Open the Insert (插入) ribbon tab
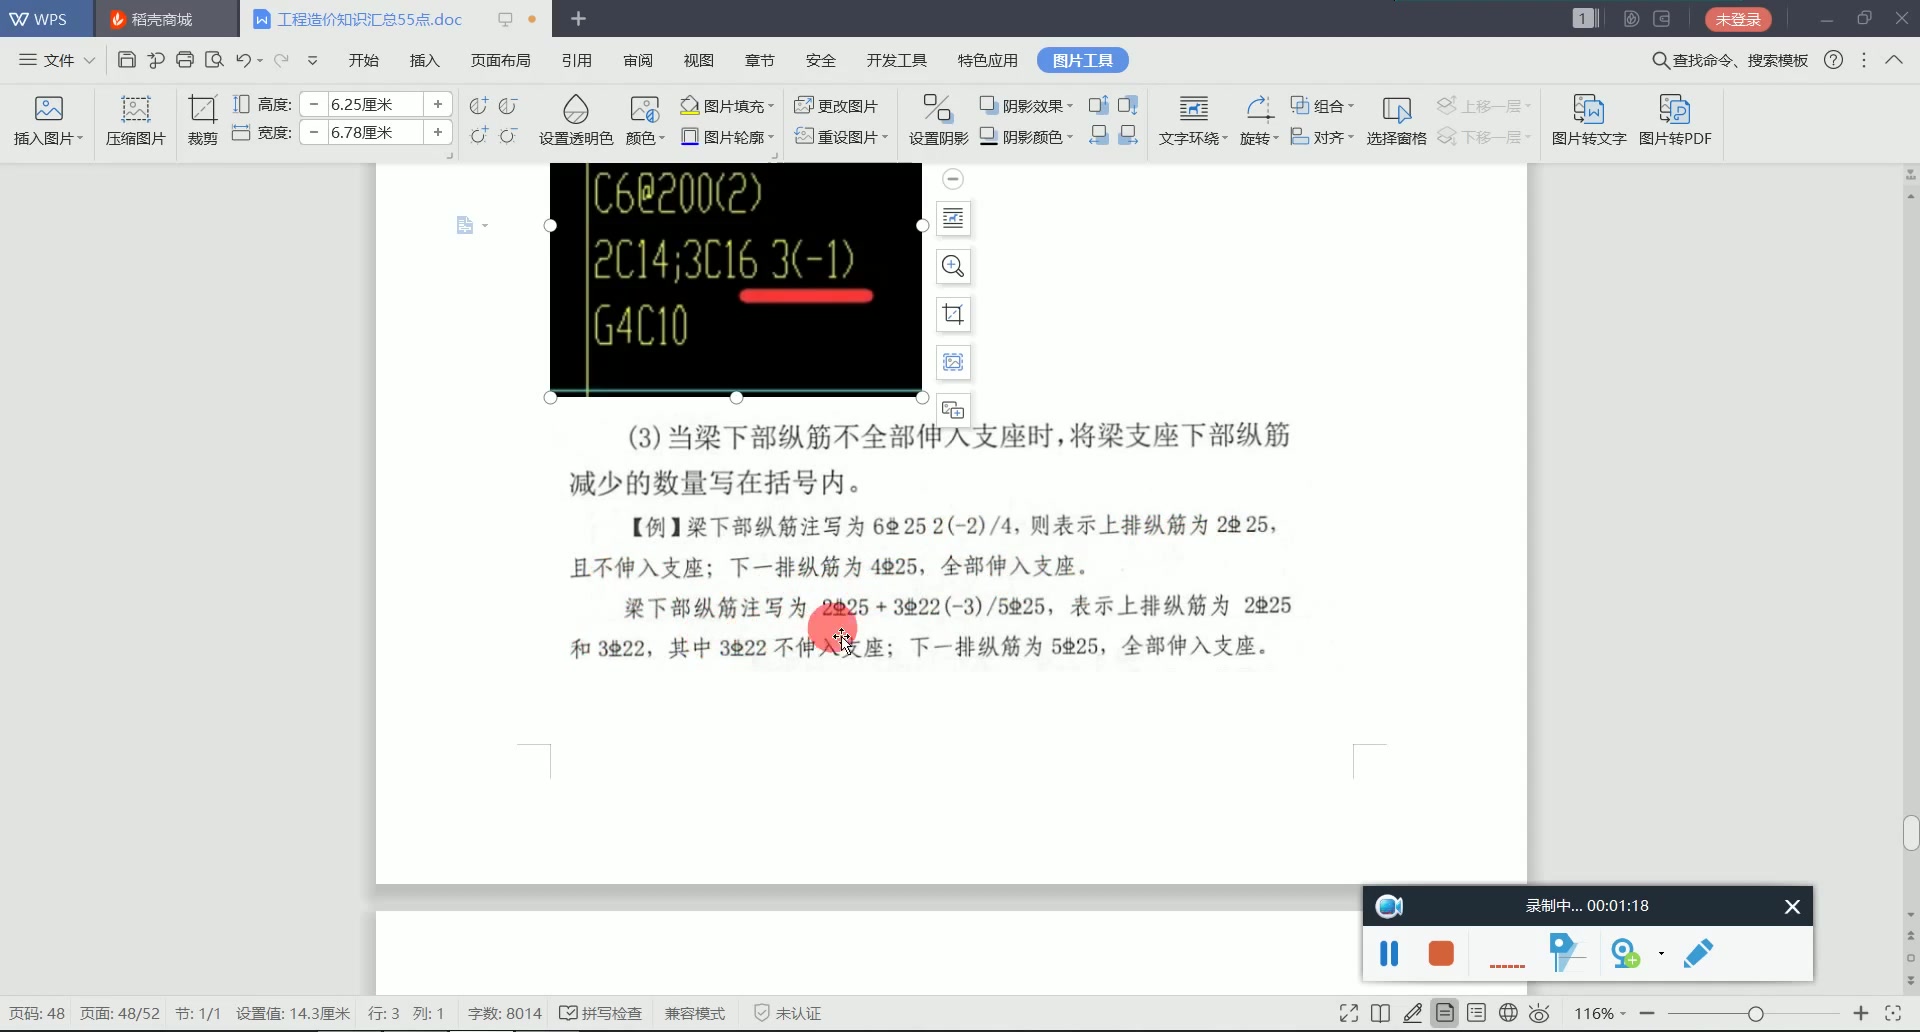Image resolution: width=1920 pixels, height=1032 pixels. coord(424,60)
